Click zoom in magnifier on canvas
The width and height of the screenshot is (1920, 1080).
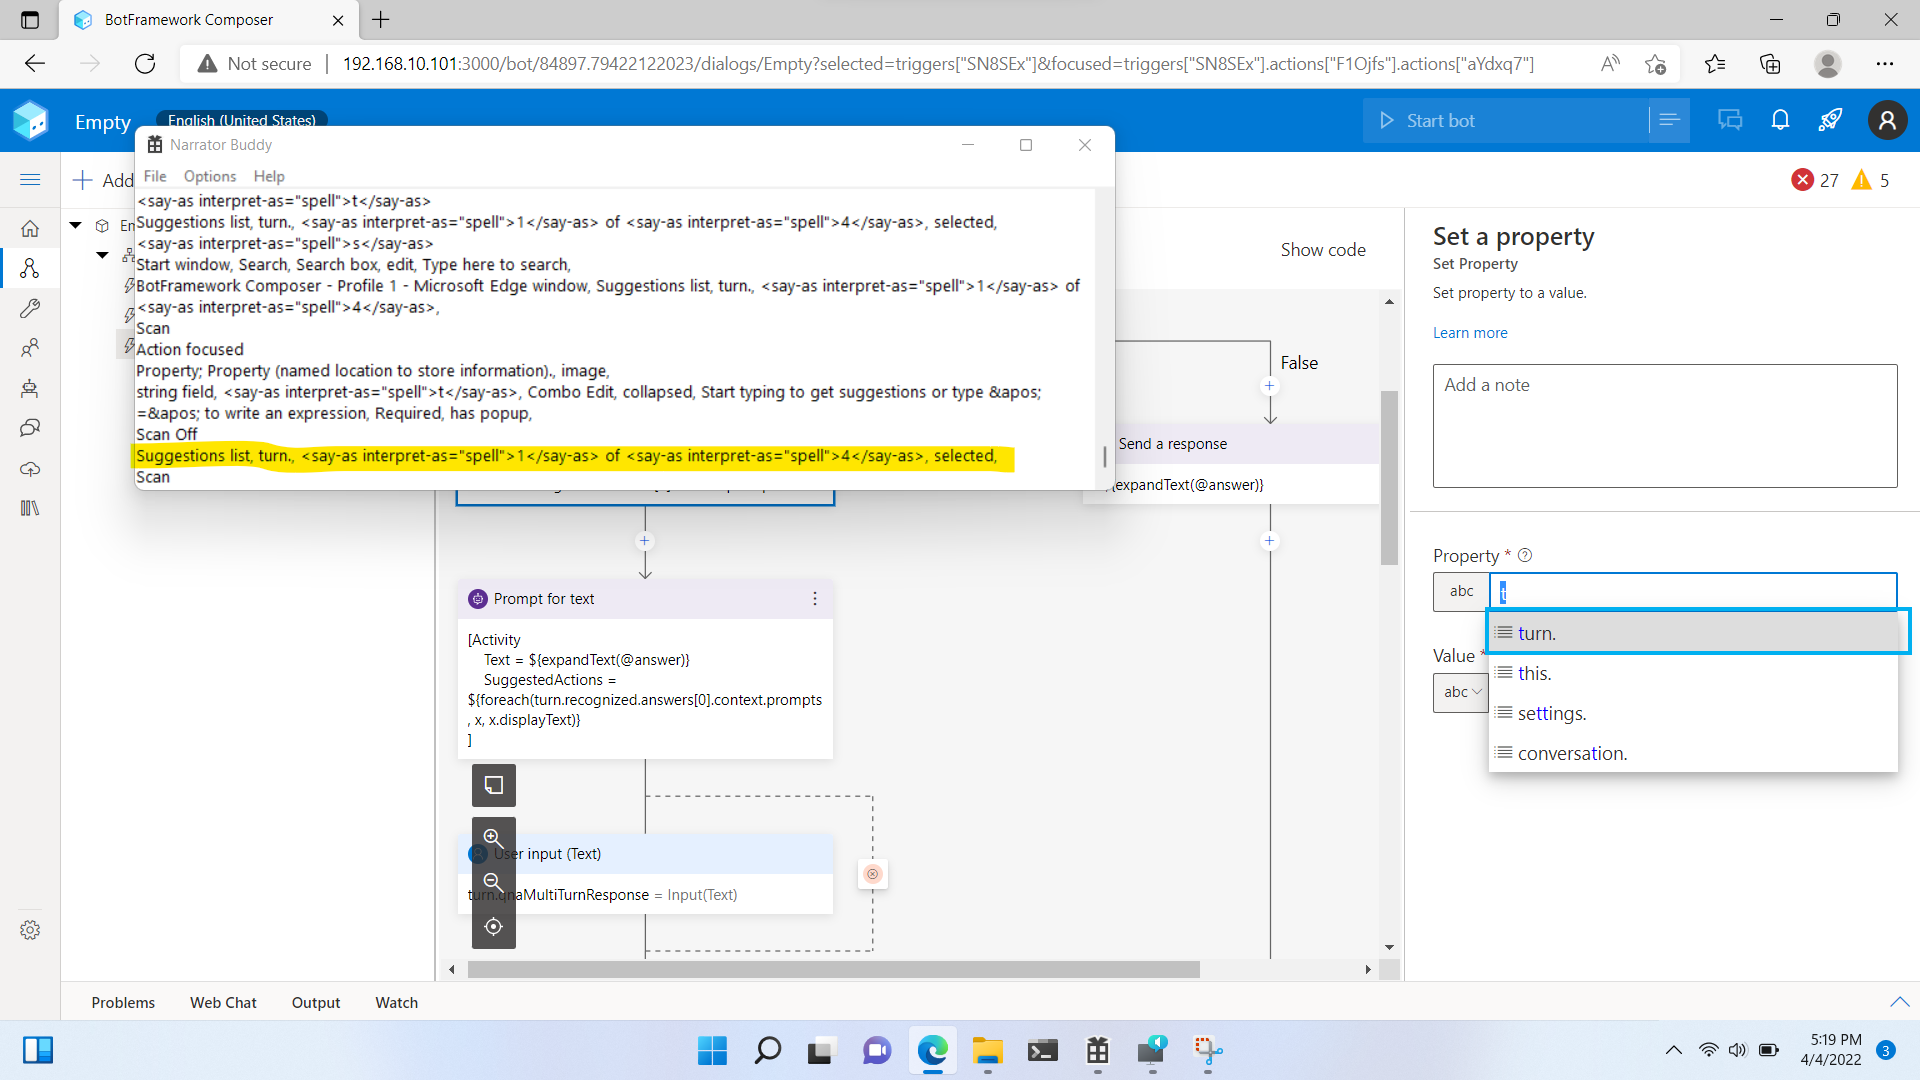pos(493,838)
